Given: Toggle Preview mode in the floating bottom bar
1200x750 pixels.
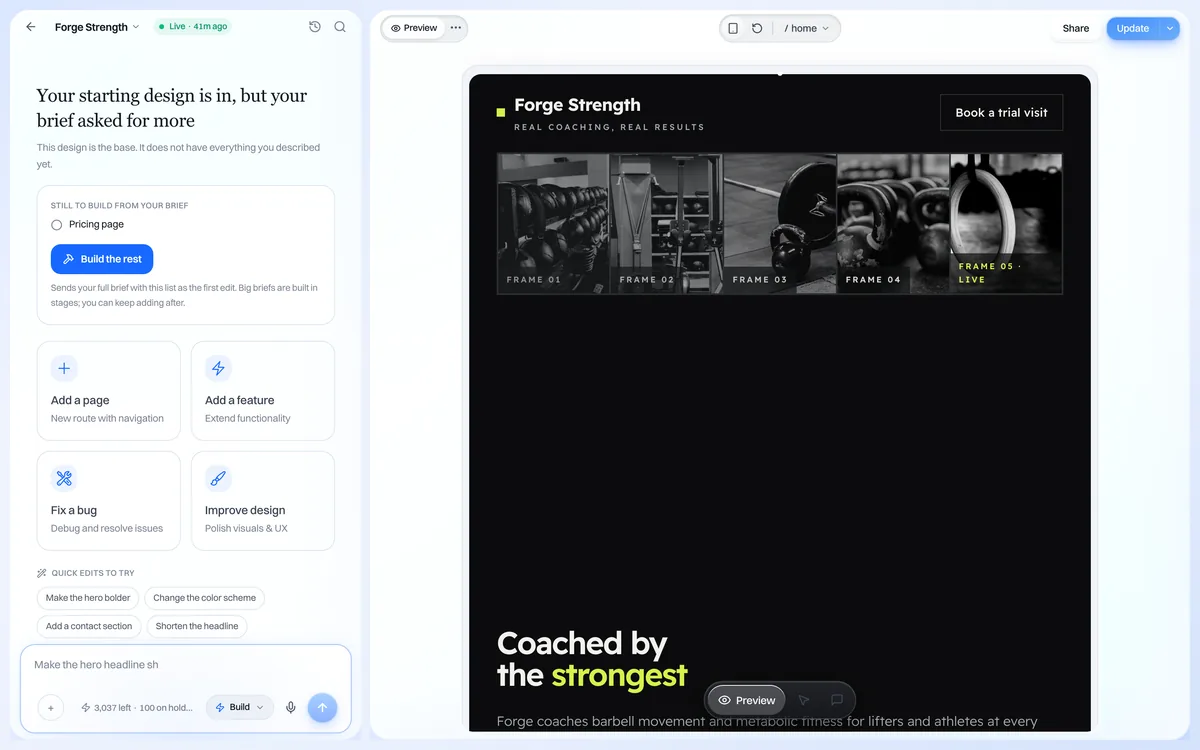Looking at the screenshot, I should (x=747, y=700).
